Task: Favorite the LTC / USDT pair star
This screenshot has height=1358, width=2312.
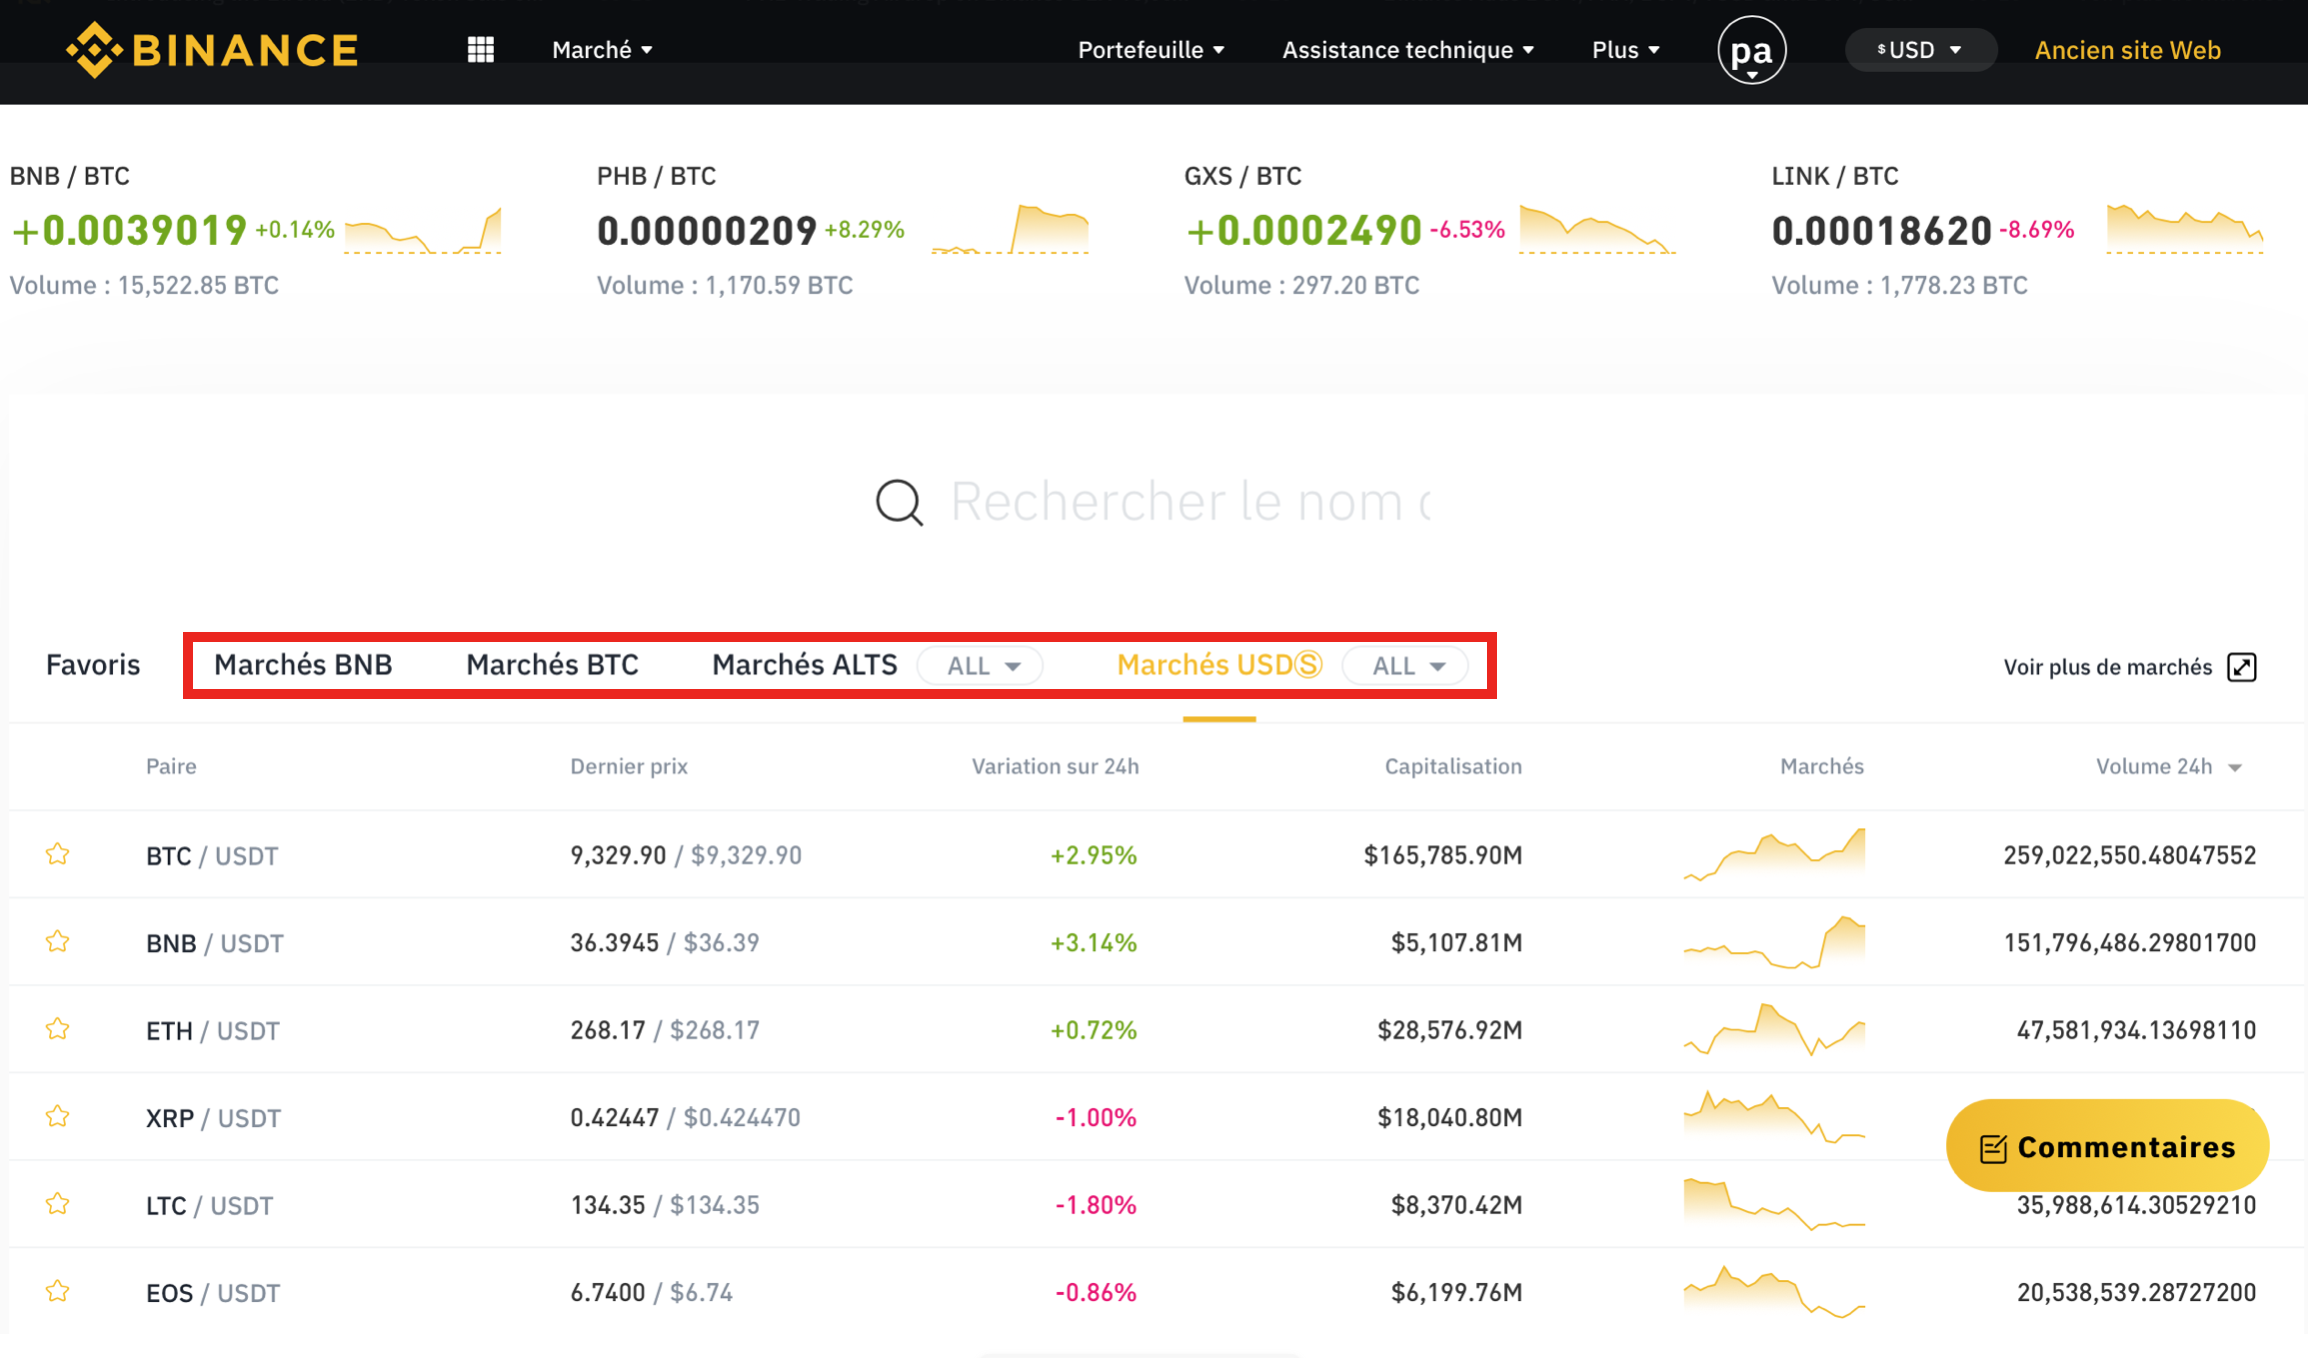Action: (x=57, y=1204)
